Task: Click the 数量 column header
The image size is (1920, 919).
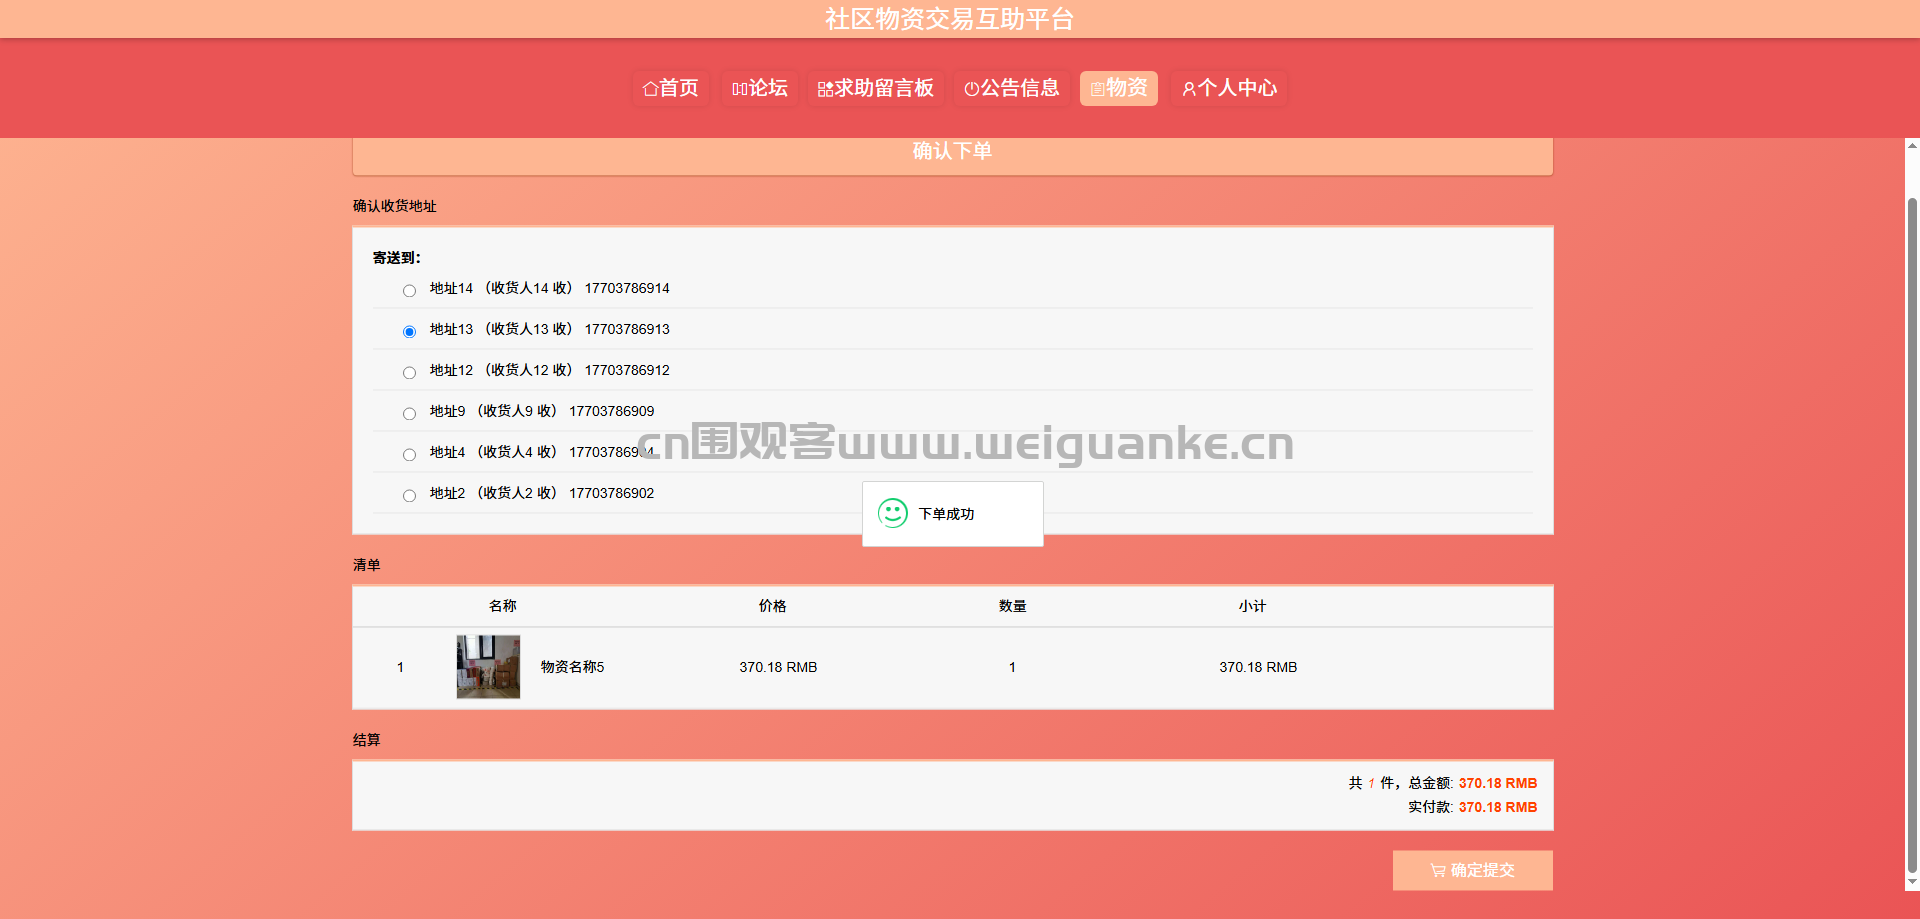Action: coord(1013,606)
